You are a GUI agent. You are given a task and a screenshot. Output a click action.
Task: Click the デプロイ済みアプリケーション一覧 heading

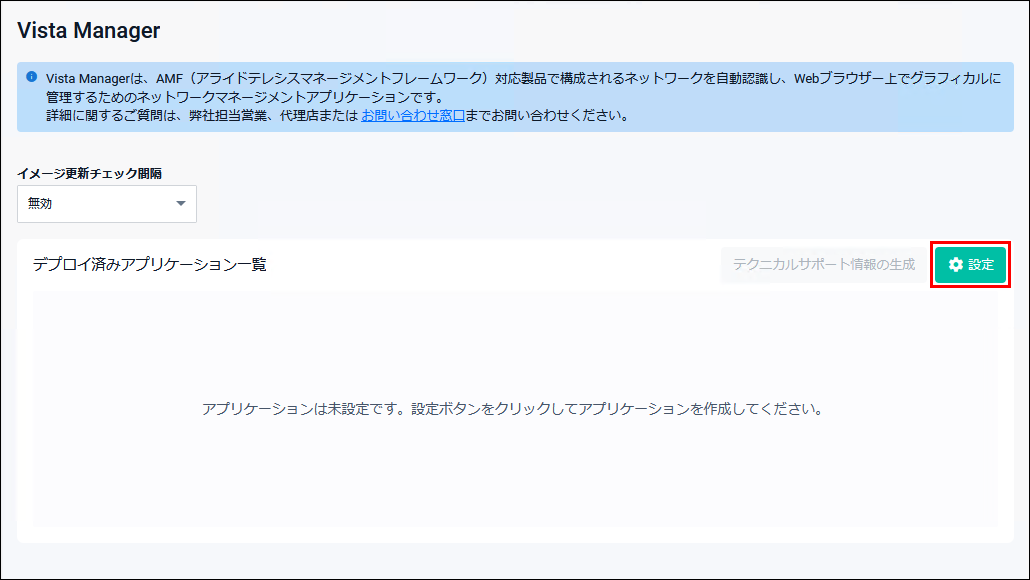[150, 265]
